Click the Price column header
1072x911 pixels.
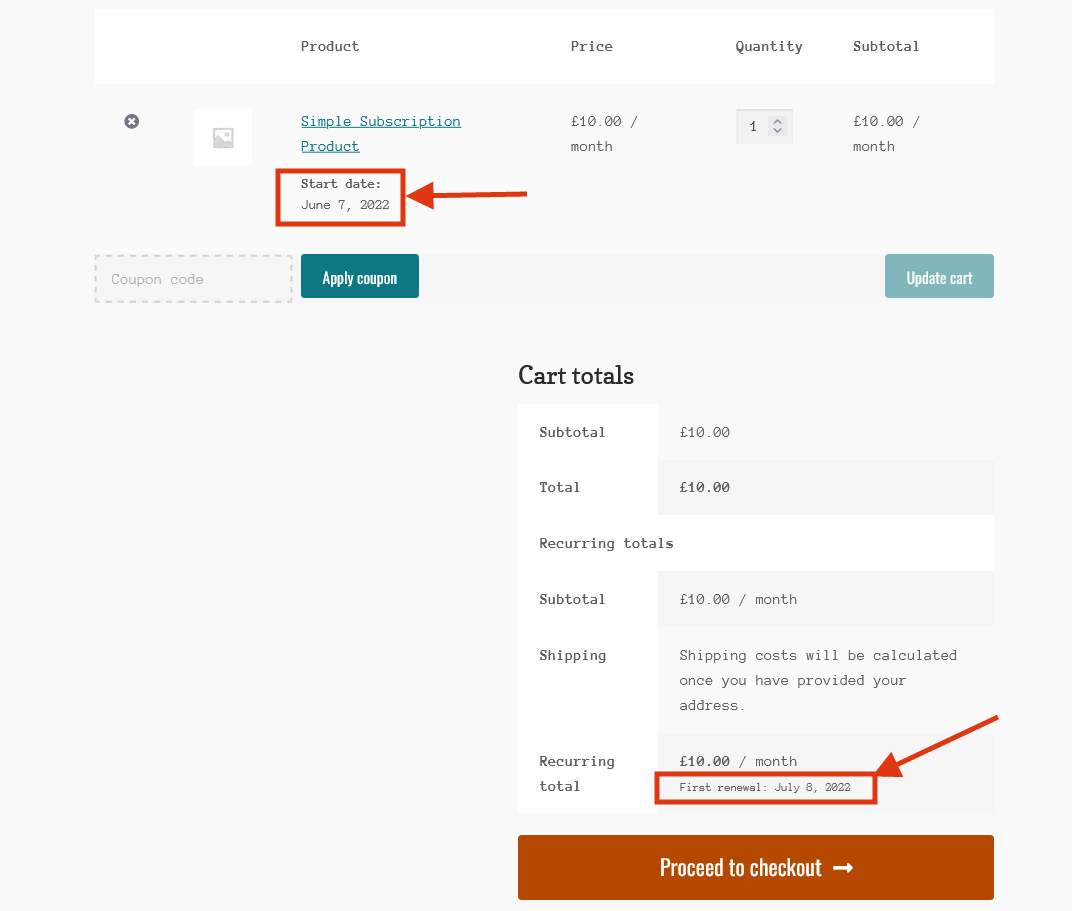tap(591, 46)
